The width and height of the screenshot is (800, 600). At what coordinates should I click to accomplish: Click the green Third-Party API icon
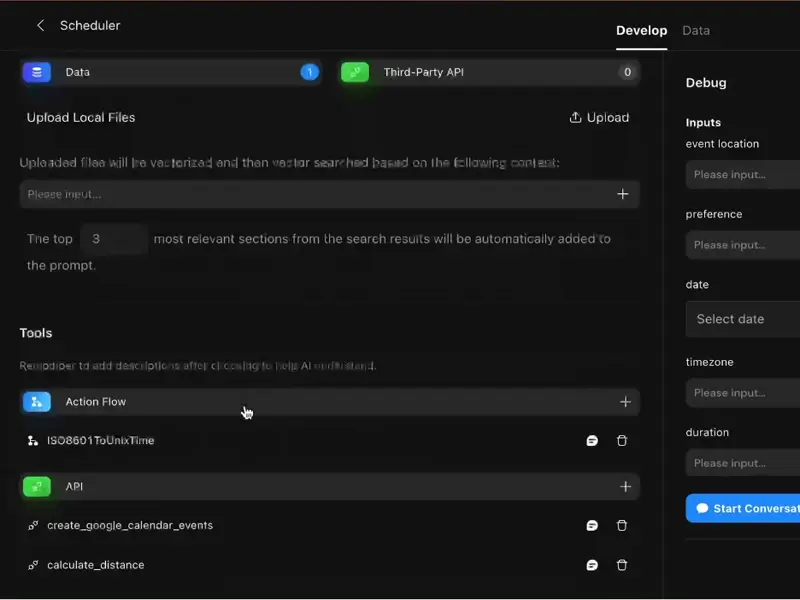point(355,72)
